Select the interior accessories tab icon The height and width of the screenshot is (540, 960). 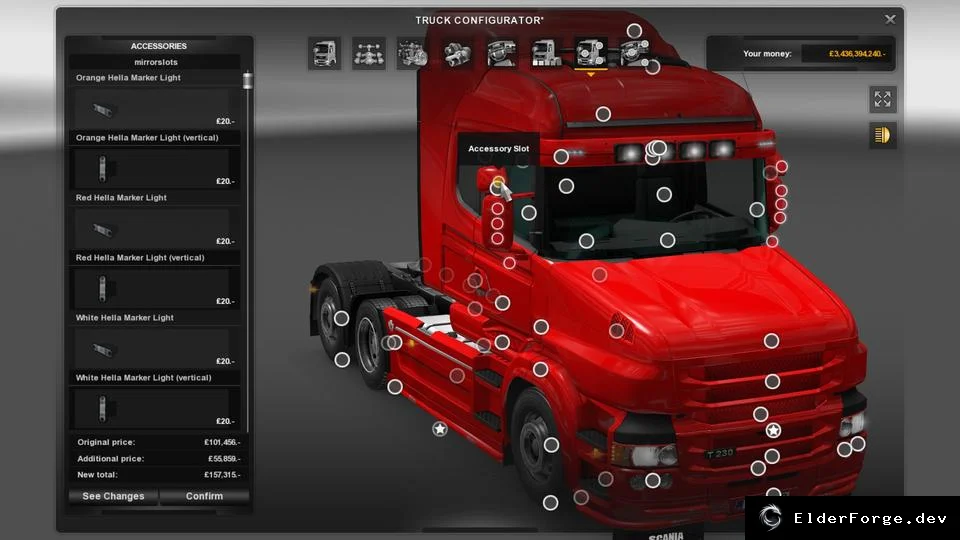coord(635,53)
